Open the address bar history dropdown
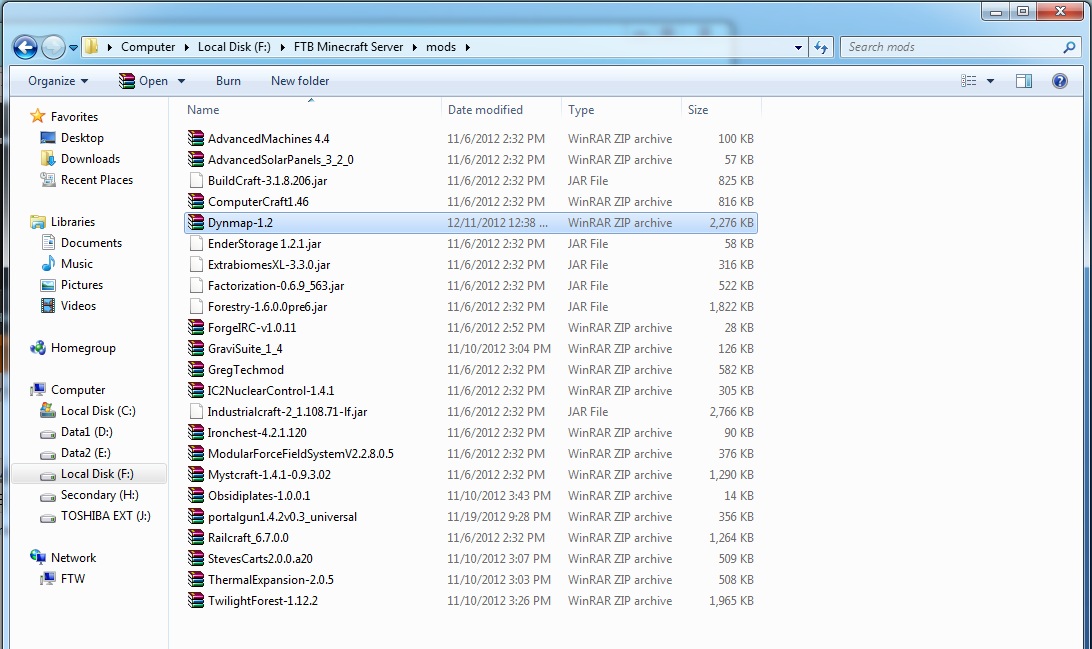Viewport: 1092px width, 649px height. 798,47
